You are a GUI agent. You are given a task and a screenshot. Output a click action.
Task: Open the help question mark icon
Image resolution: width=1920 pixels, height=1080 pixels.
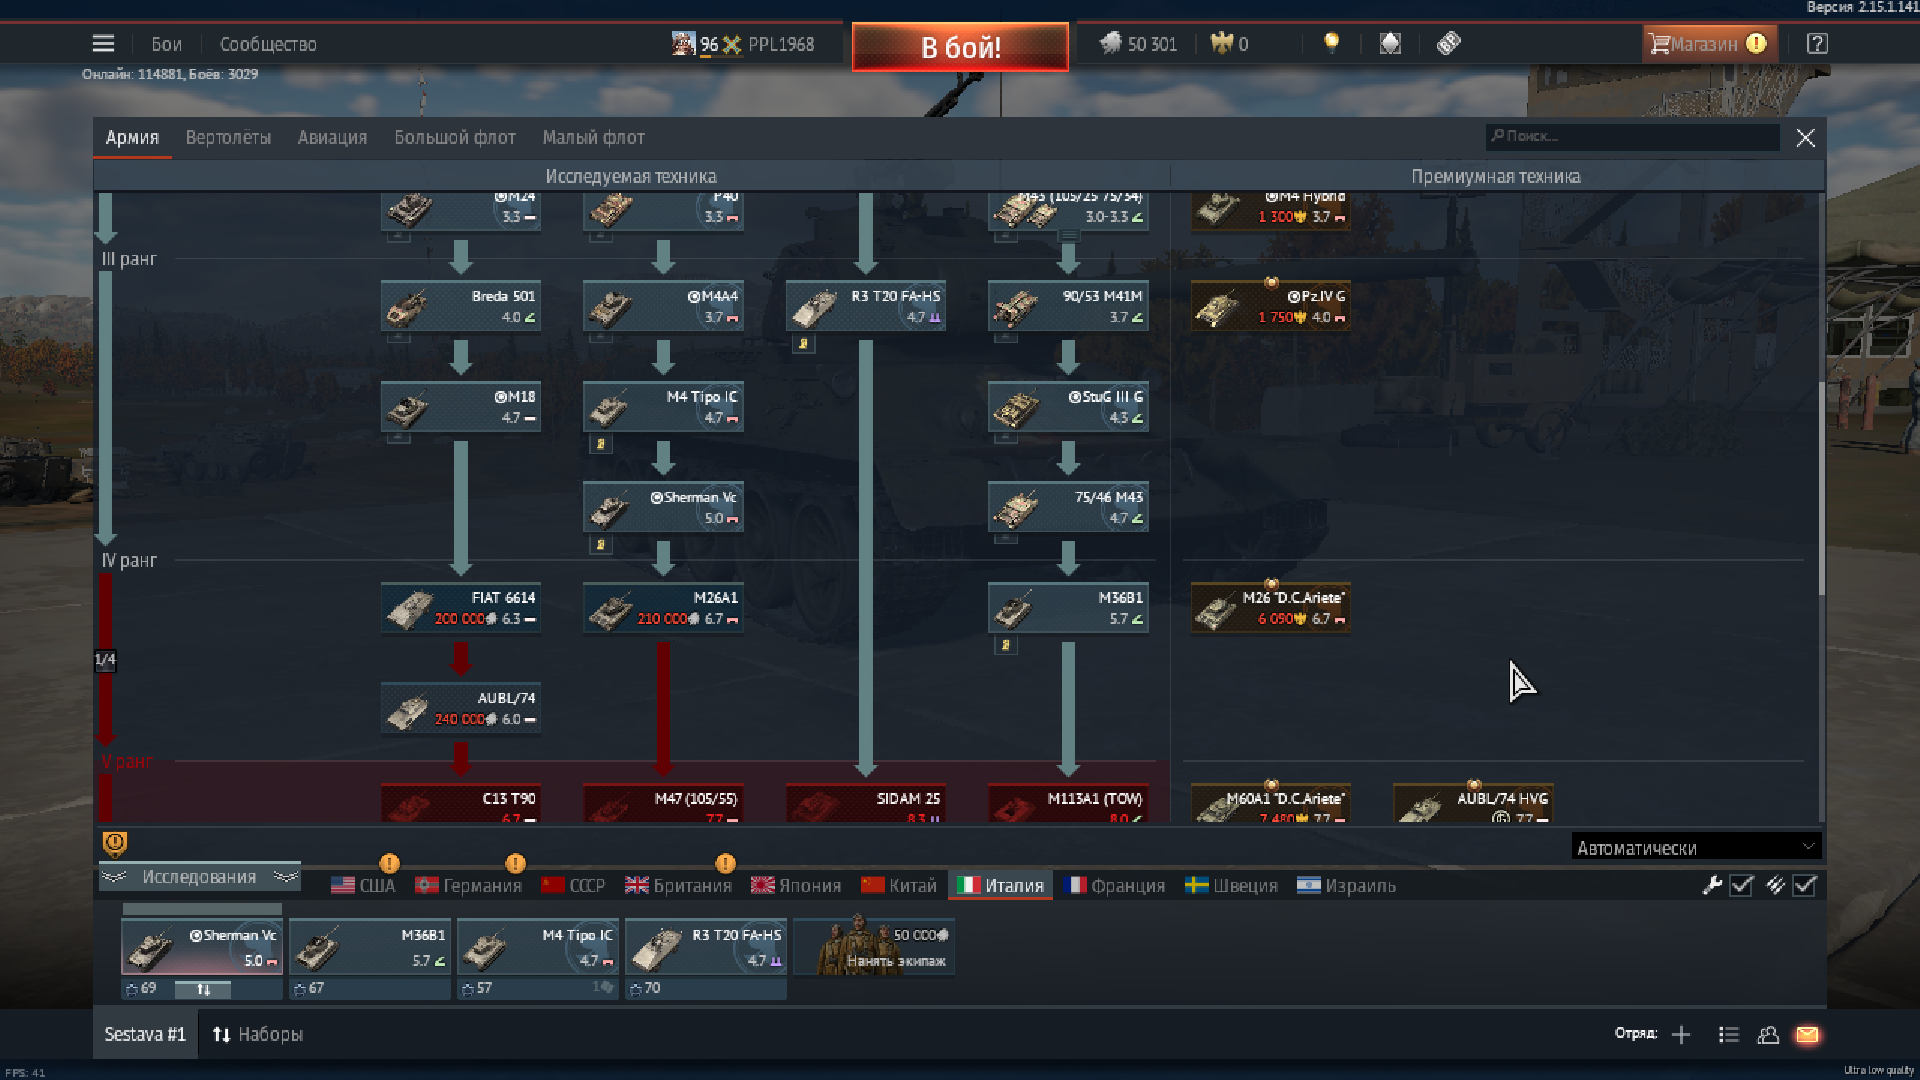click(x=1817, y=44)
